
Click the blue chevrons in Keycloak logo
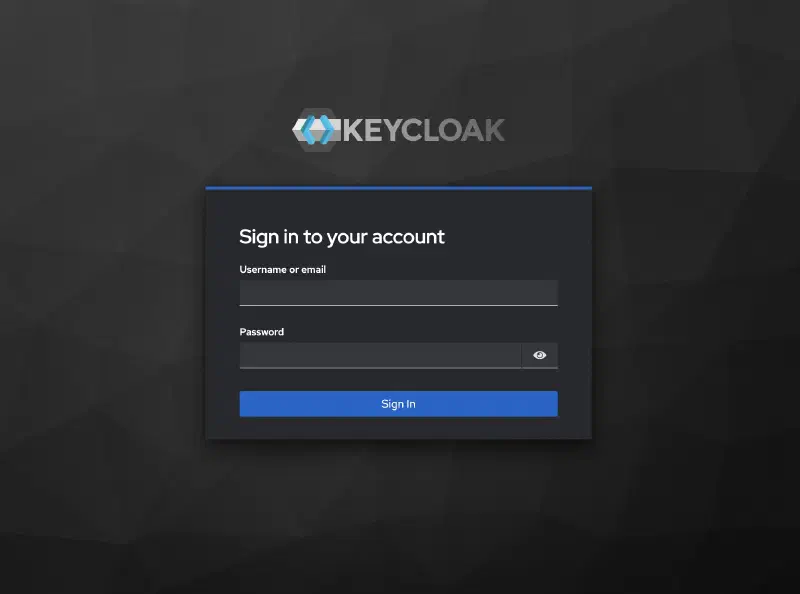[317, 130]
